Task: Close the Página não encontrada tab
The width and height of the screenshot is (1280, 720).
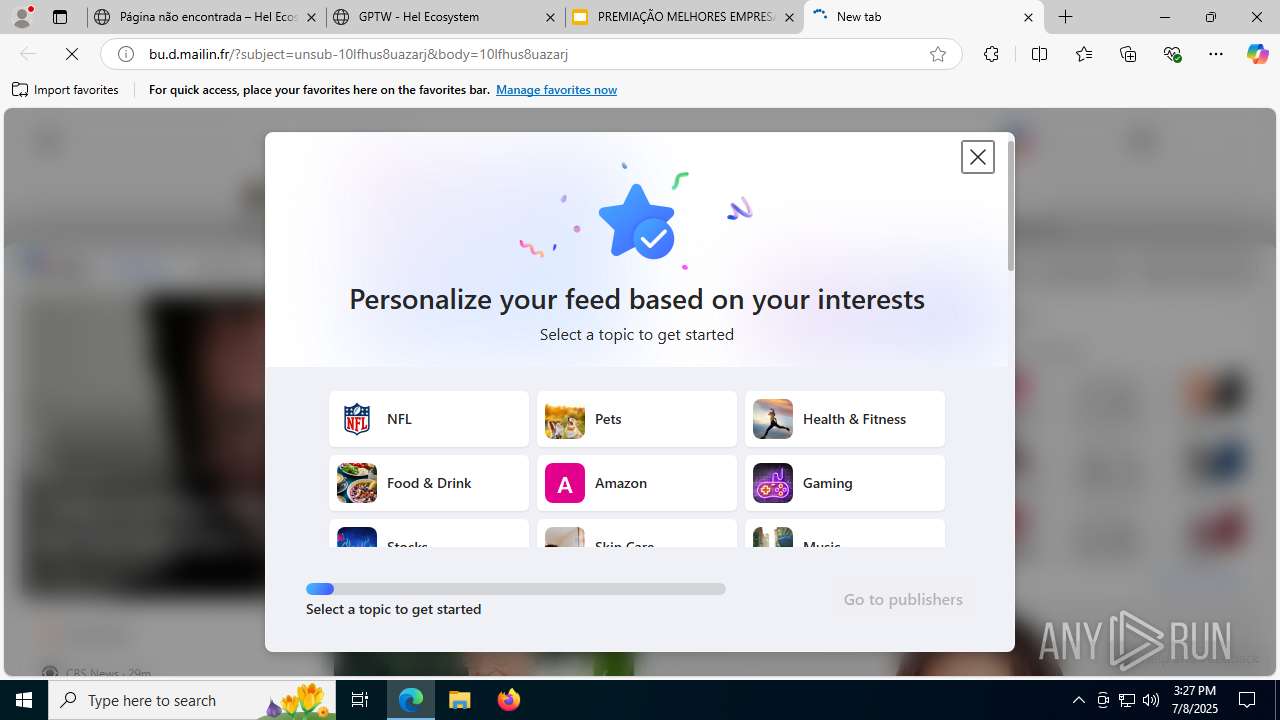Action: pyautogui.click(x=311, y=17)
